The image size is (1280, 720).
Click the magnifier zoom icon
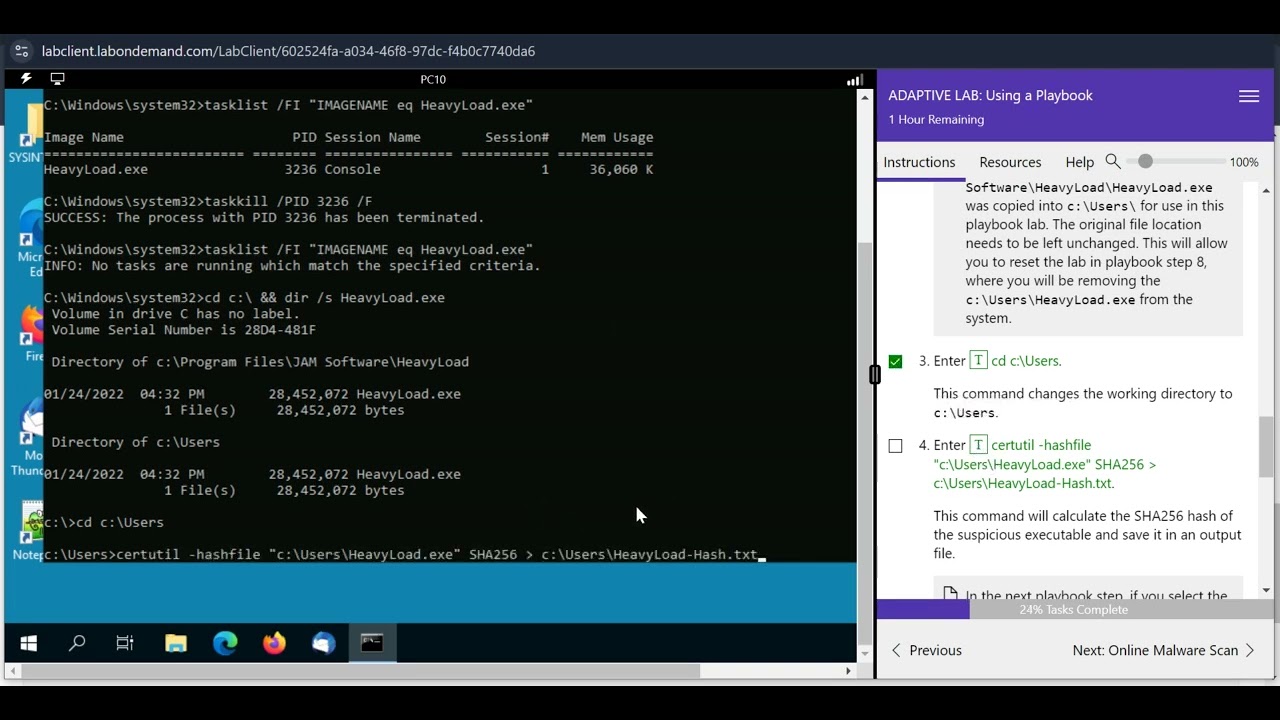tap(1113, 161)
